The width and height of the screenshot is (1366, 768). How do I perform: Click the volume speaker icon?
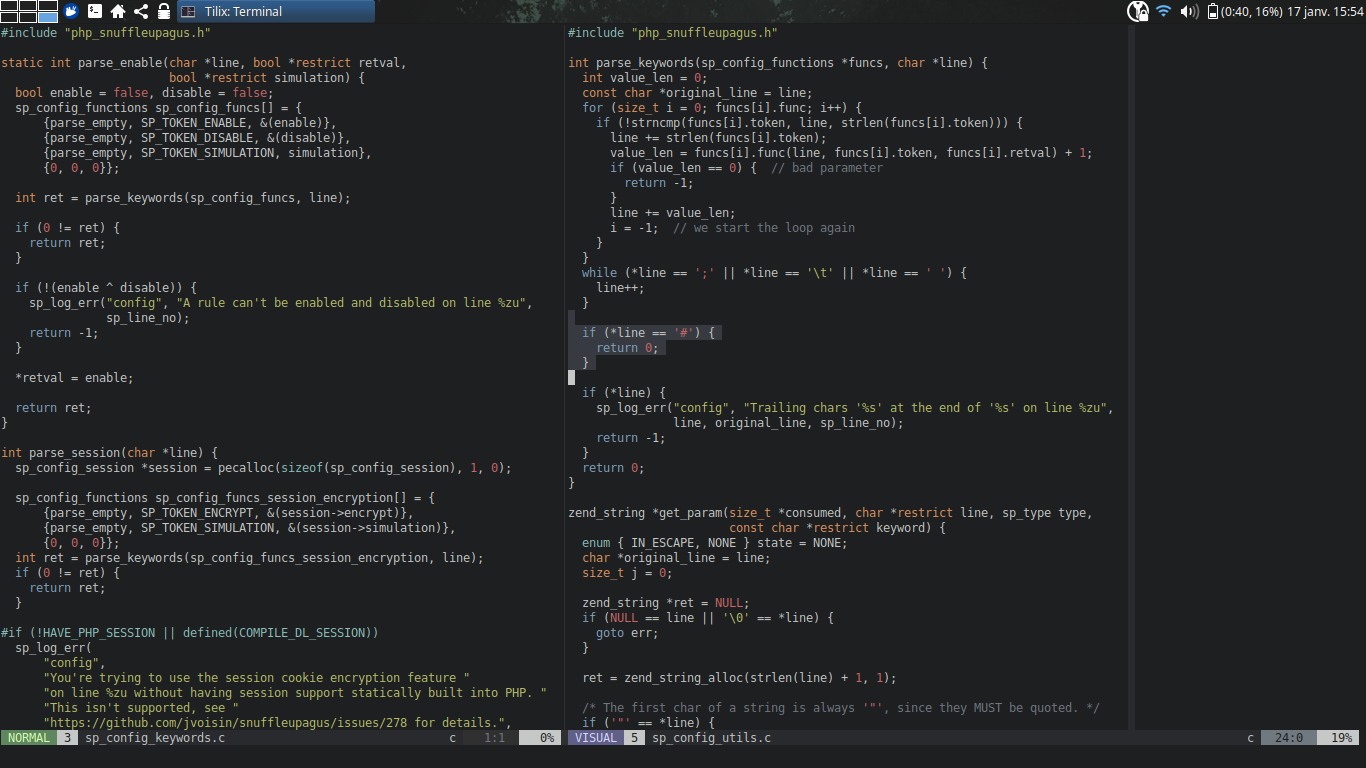click(x=1189, y=11)
